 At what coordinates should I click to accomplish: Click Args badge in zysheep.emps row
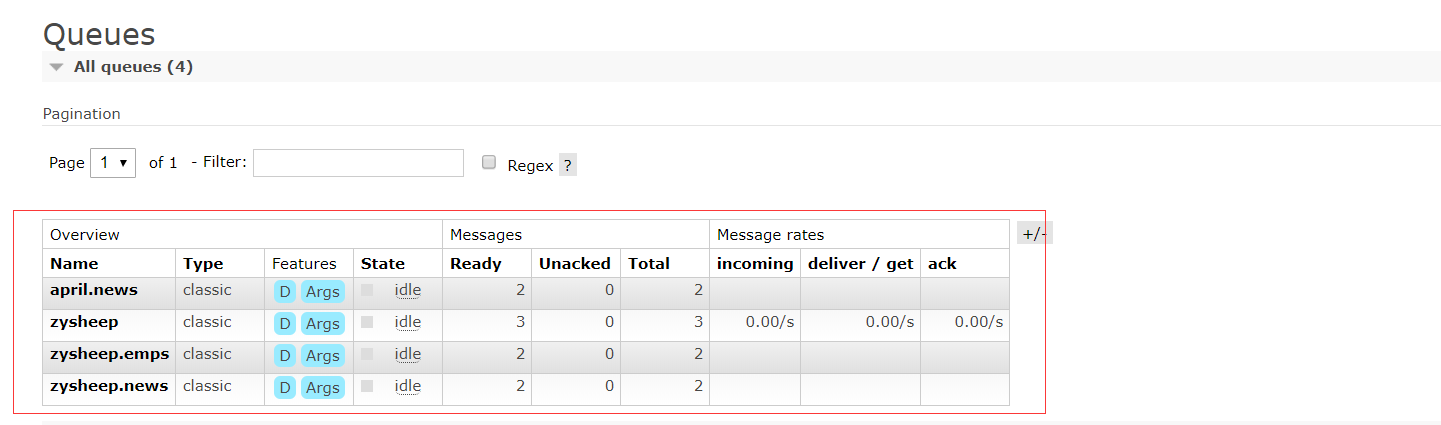click(x=323, y=356)
